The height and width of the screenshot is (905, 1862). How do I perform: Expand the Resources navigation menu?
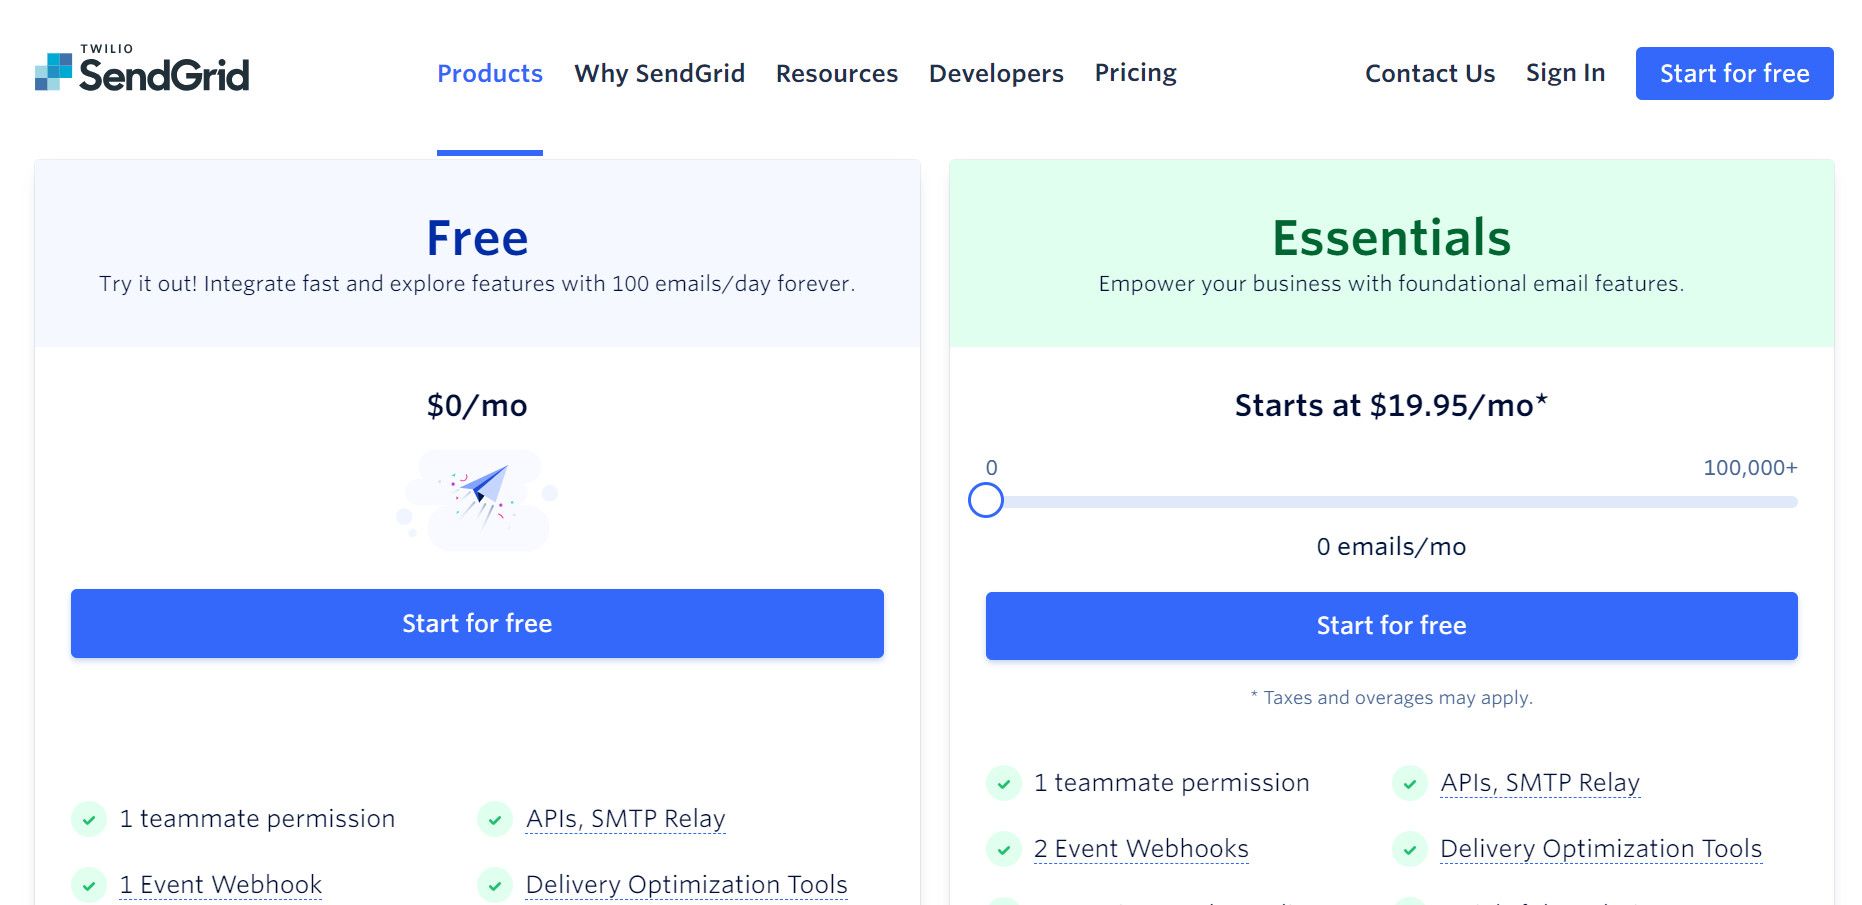tap(837, 74)
